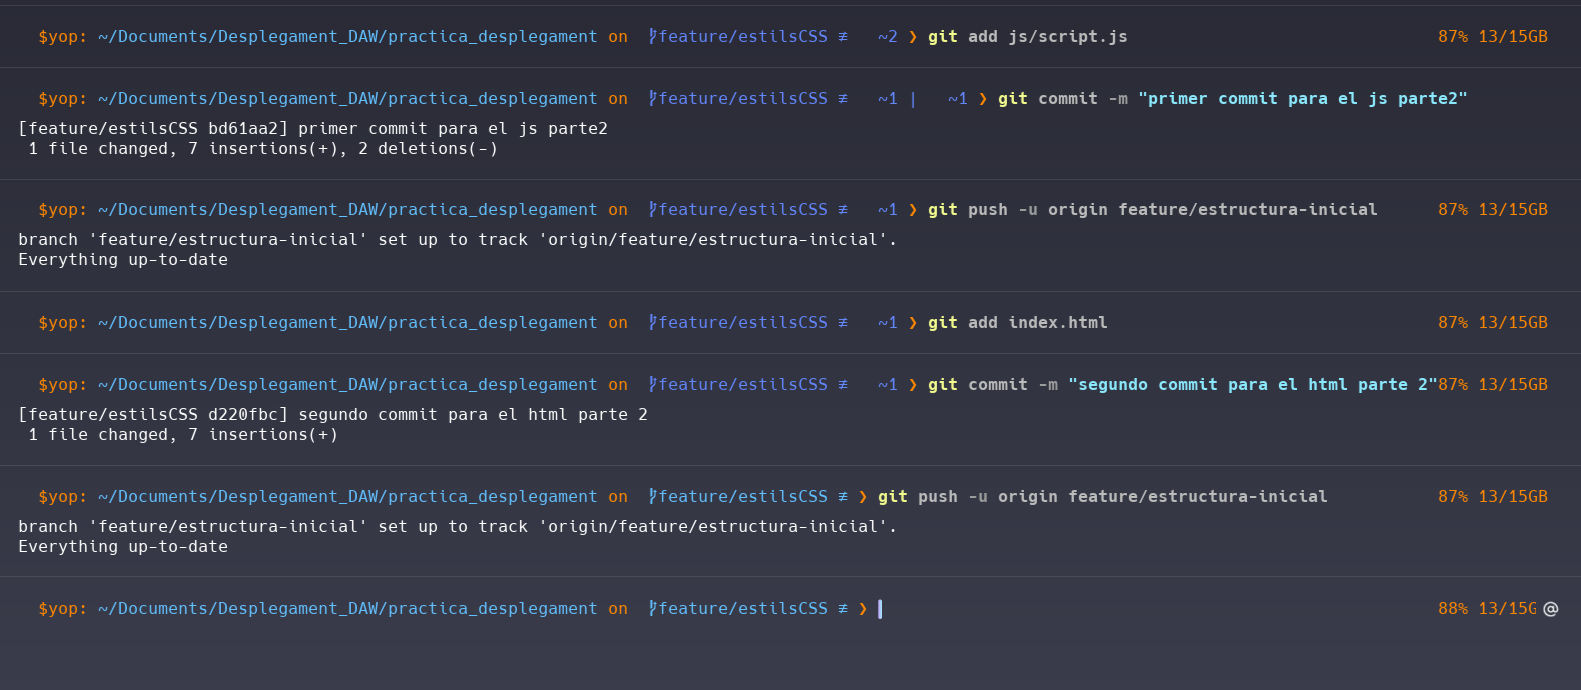Click the "git add js/script.js" command text
Screen dimensions: 1581x690
tap(1027, 37)
